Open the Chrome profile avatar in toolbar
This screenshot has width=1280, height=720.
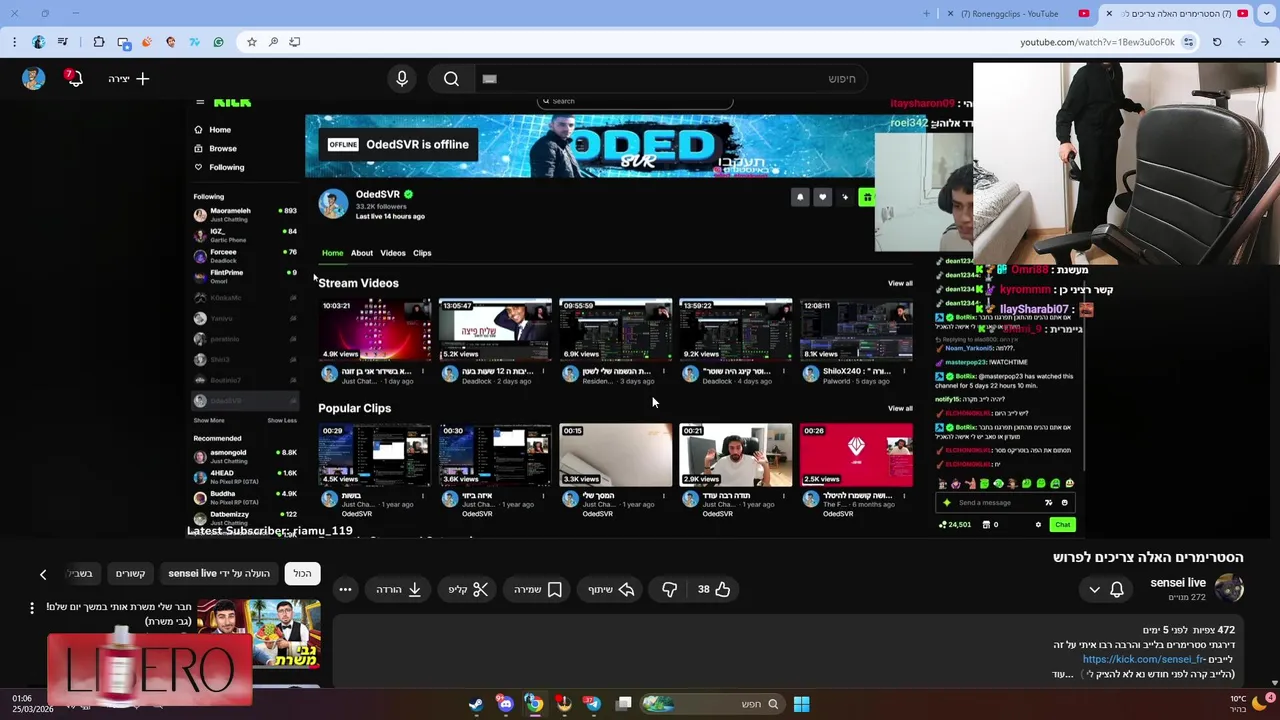tap(38, 42)
